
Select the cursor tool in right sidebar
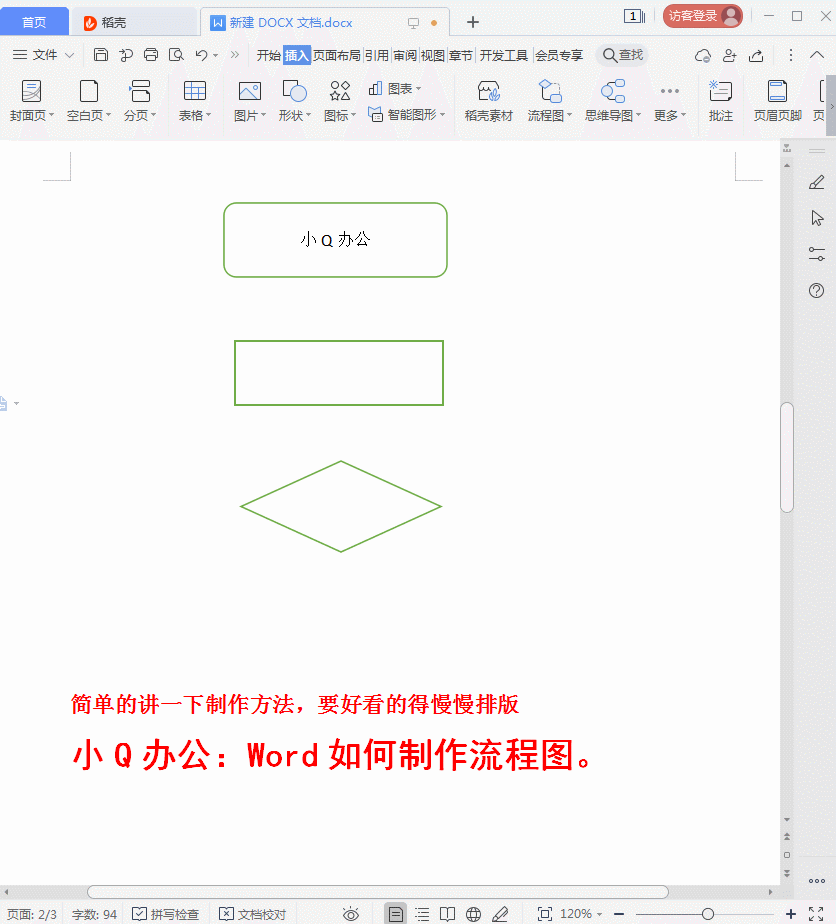coord(817,218)
